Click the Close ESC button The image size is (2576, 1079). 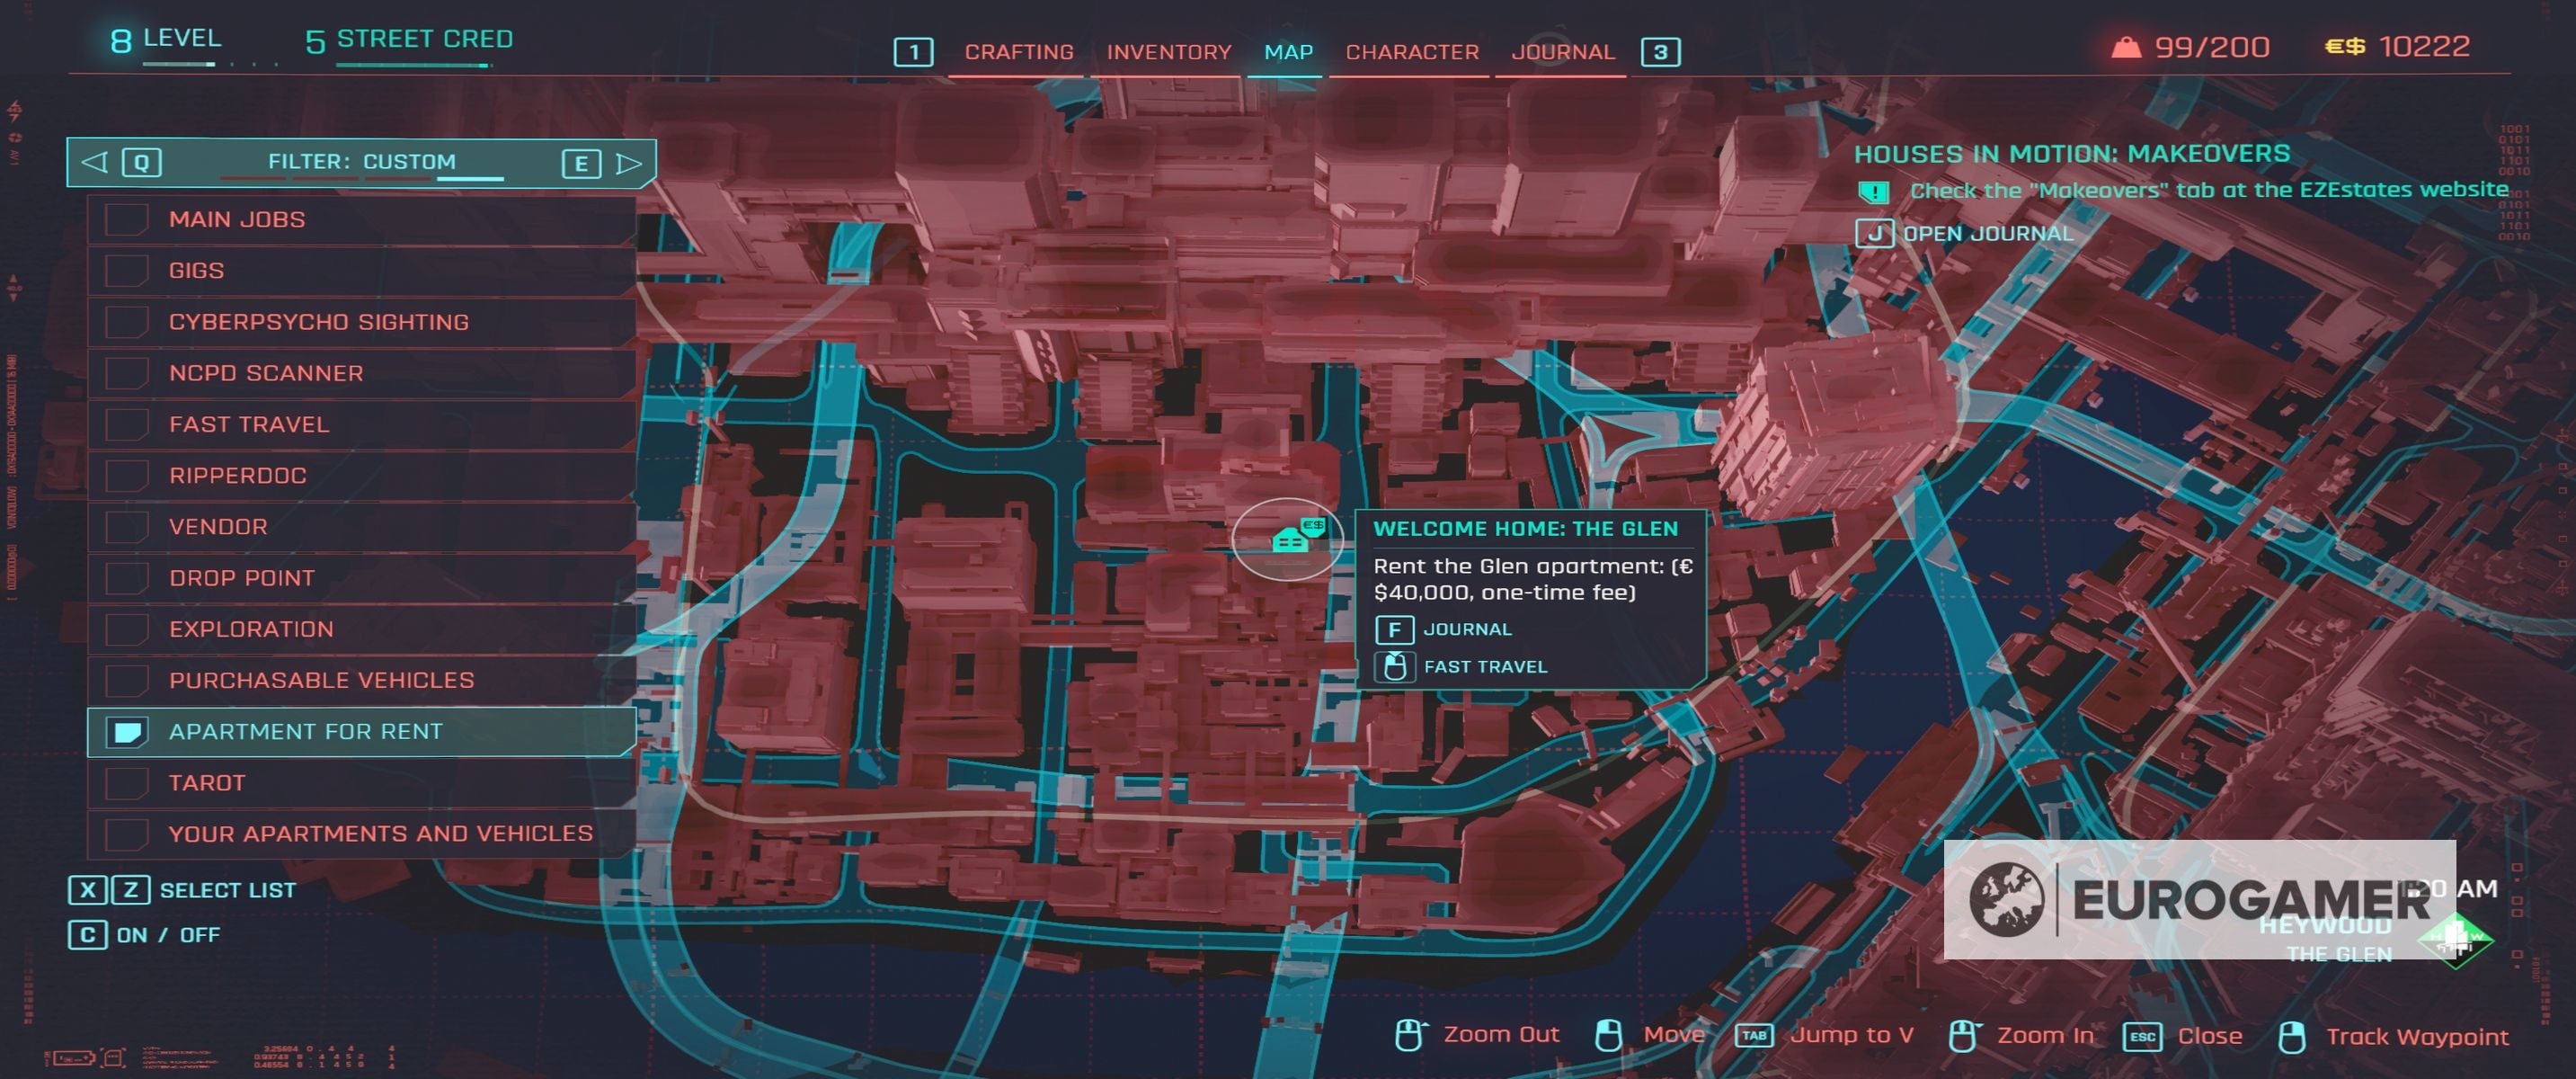click(2142, 1036)
